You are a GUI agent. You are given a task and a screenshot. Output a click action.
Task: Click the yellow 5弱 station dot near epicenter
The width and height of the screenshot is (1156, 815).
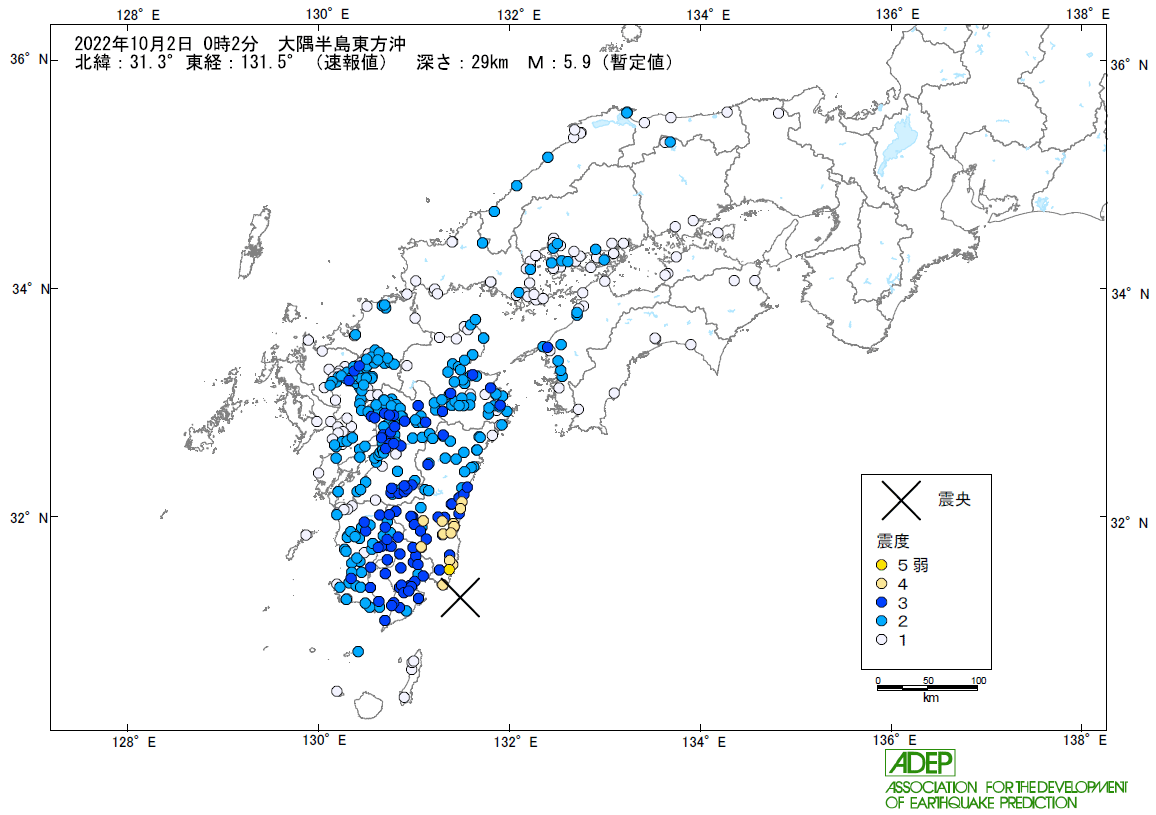[449, 569]
